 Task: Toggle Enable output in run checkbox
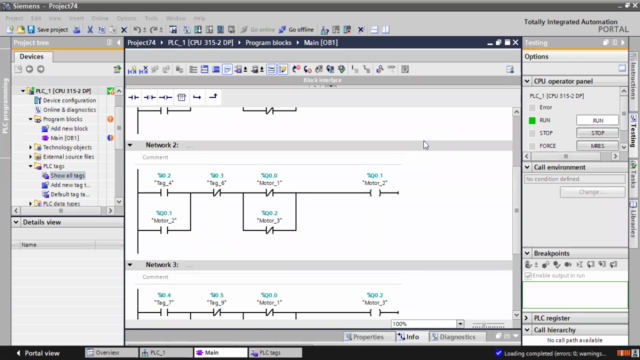tap(528, 276)
